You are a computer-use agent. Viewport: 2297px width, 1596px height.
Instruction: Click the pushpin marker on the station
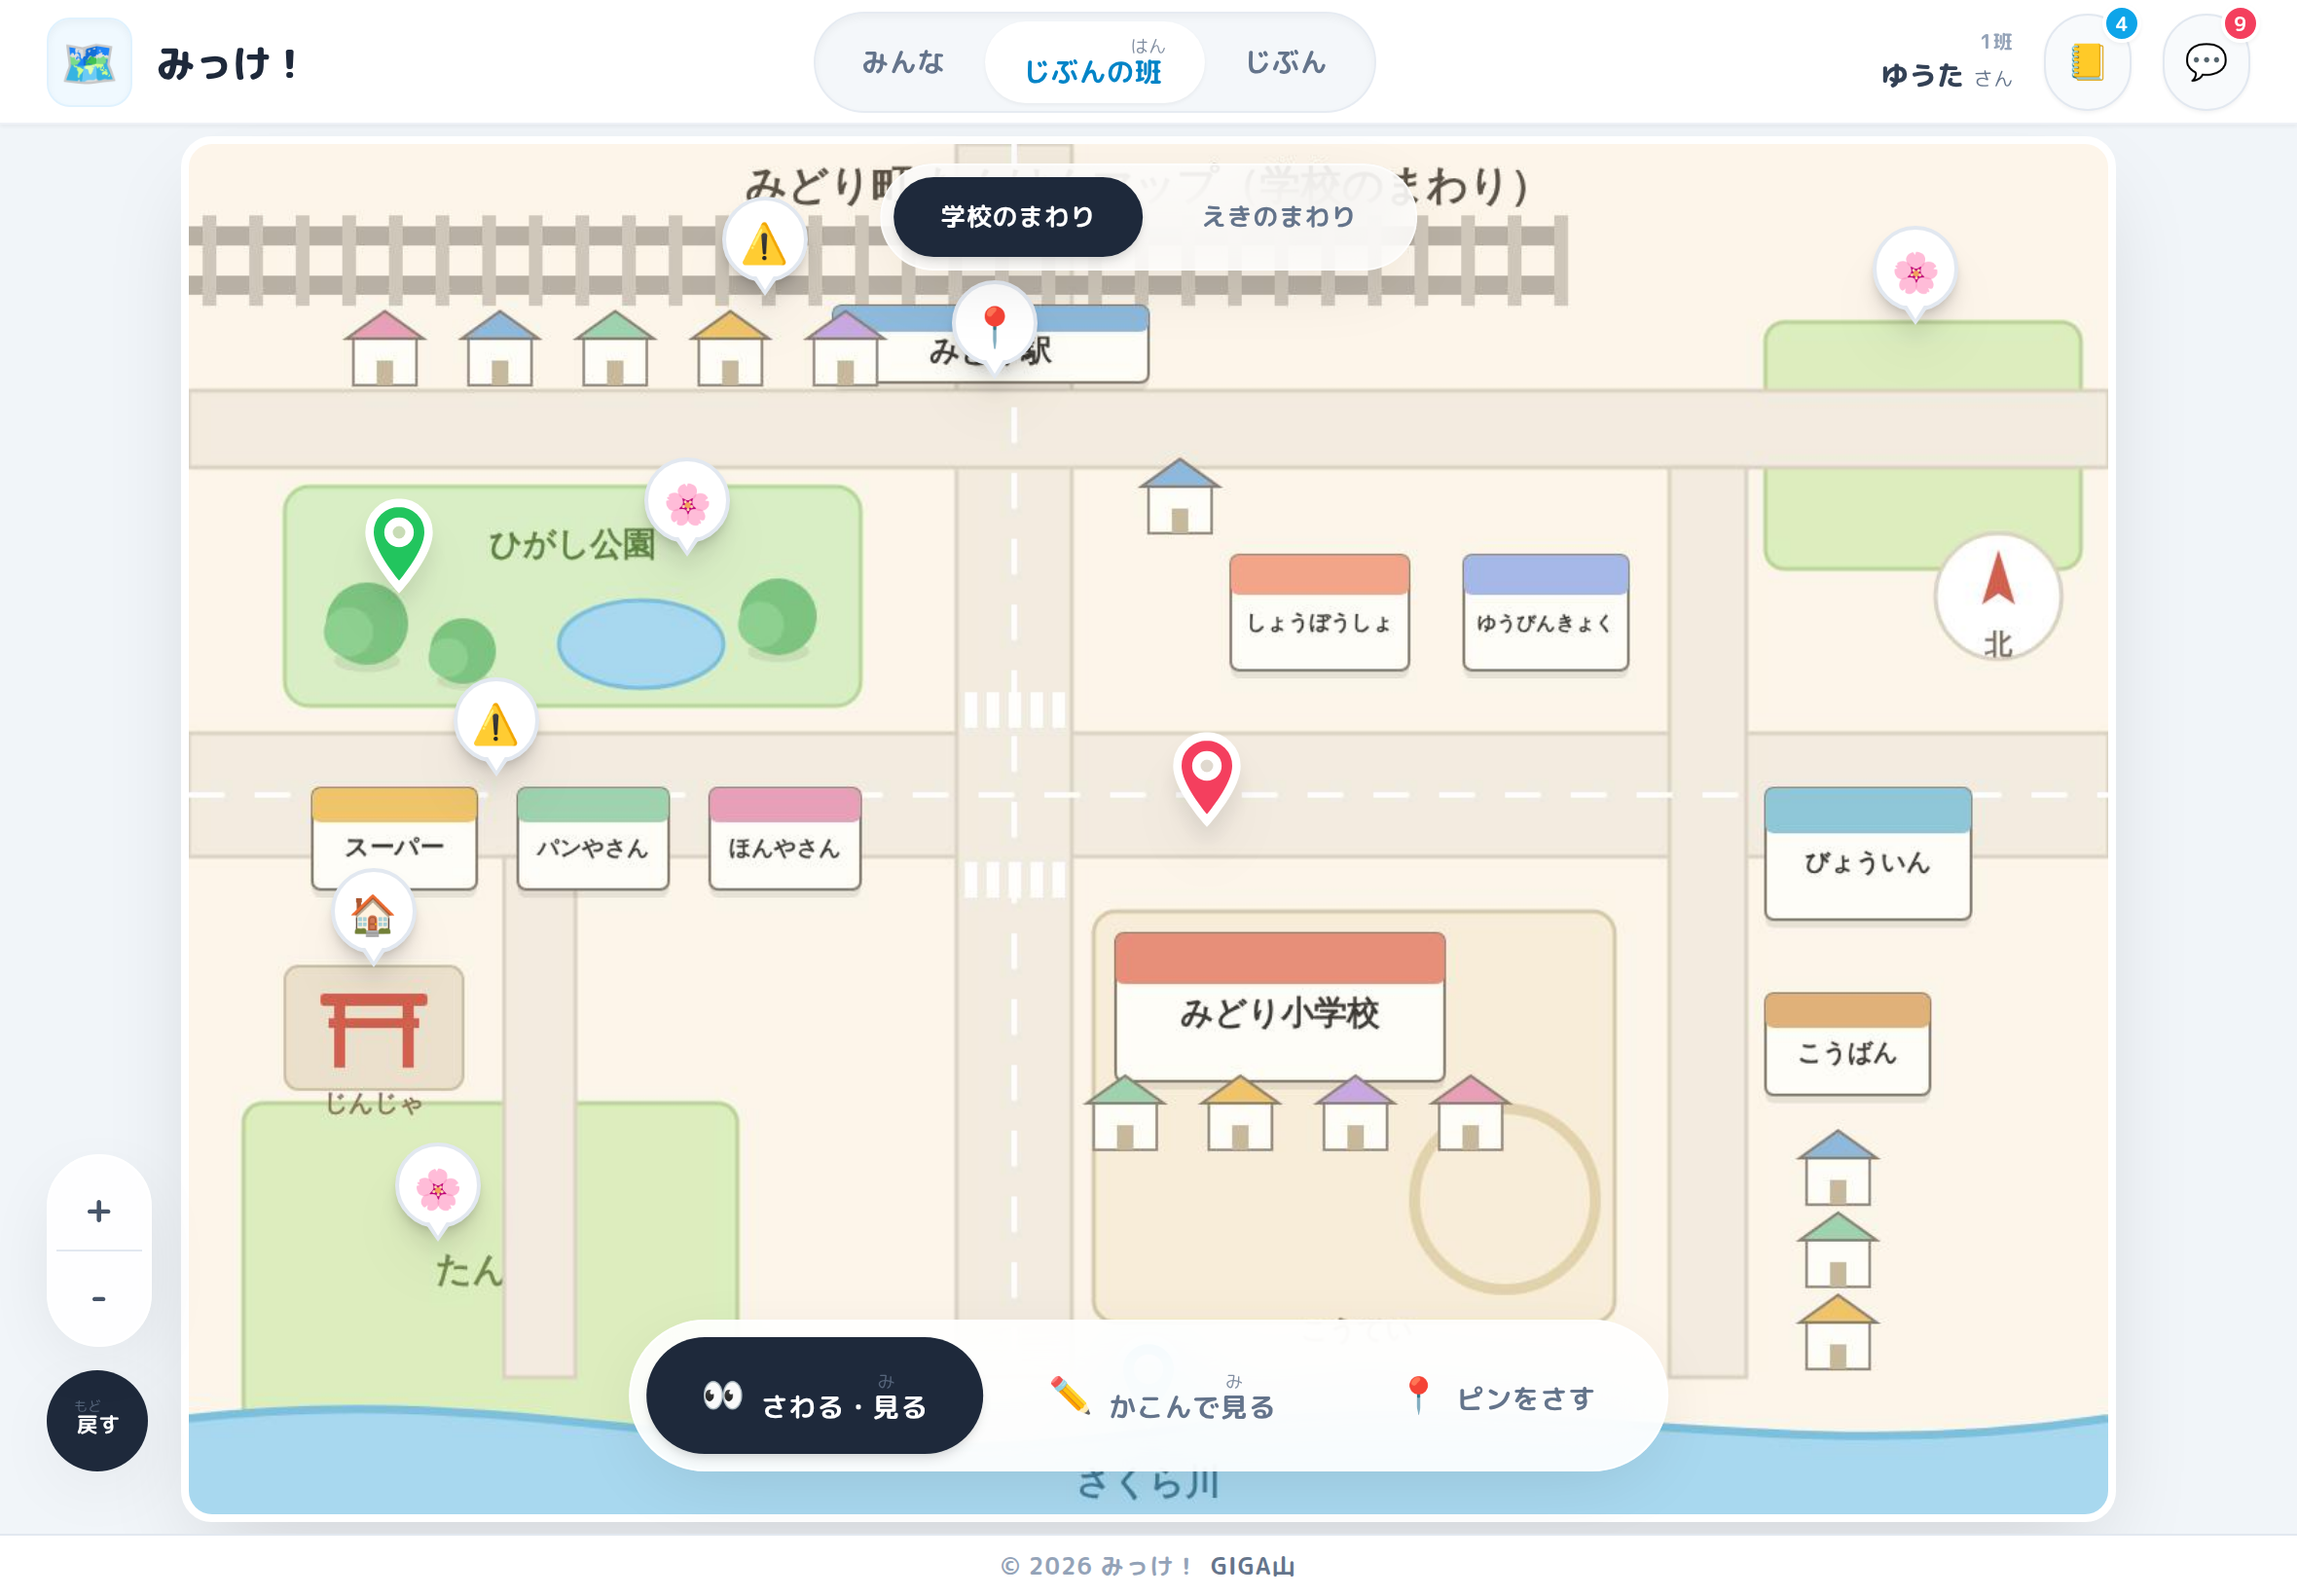click(994, 326)
